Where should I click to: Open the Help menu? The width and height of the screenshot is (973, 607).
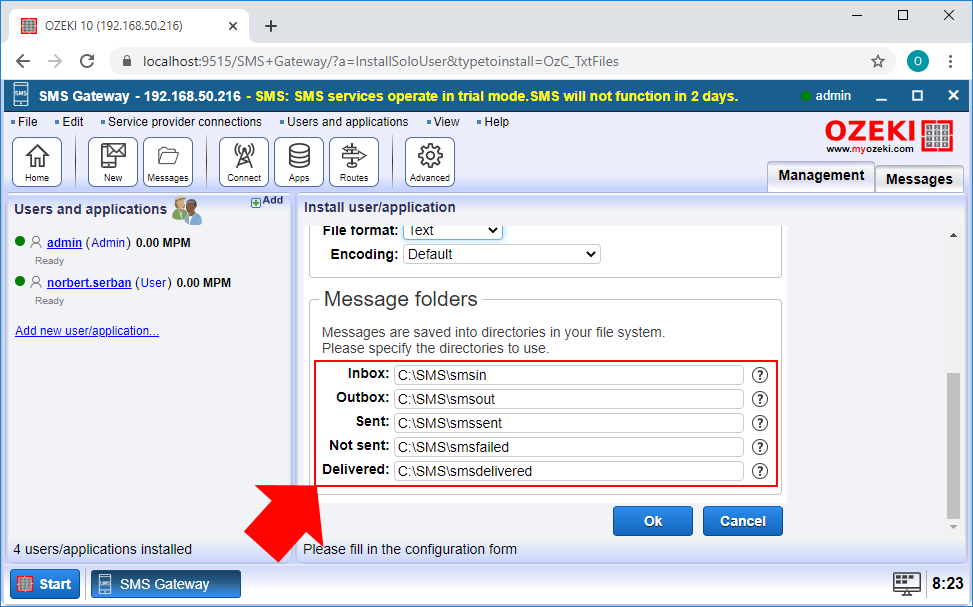point(496,122)
